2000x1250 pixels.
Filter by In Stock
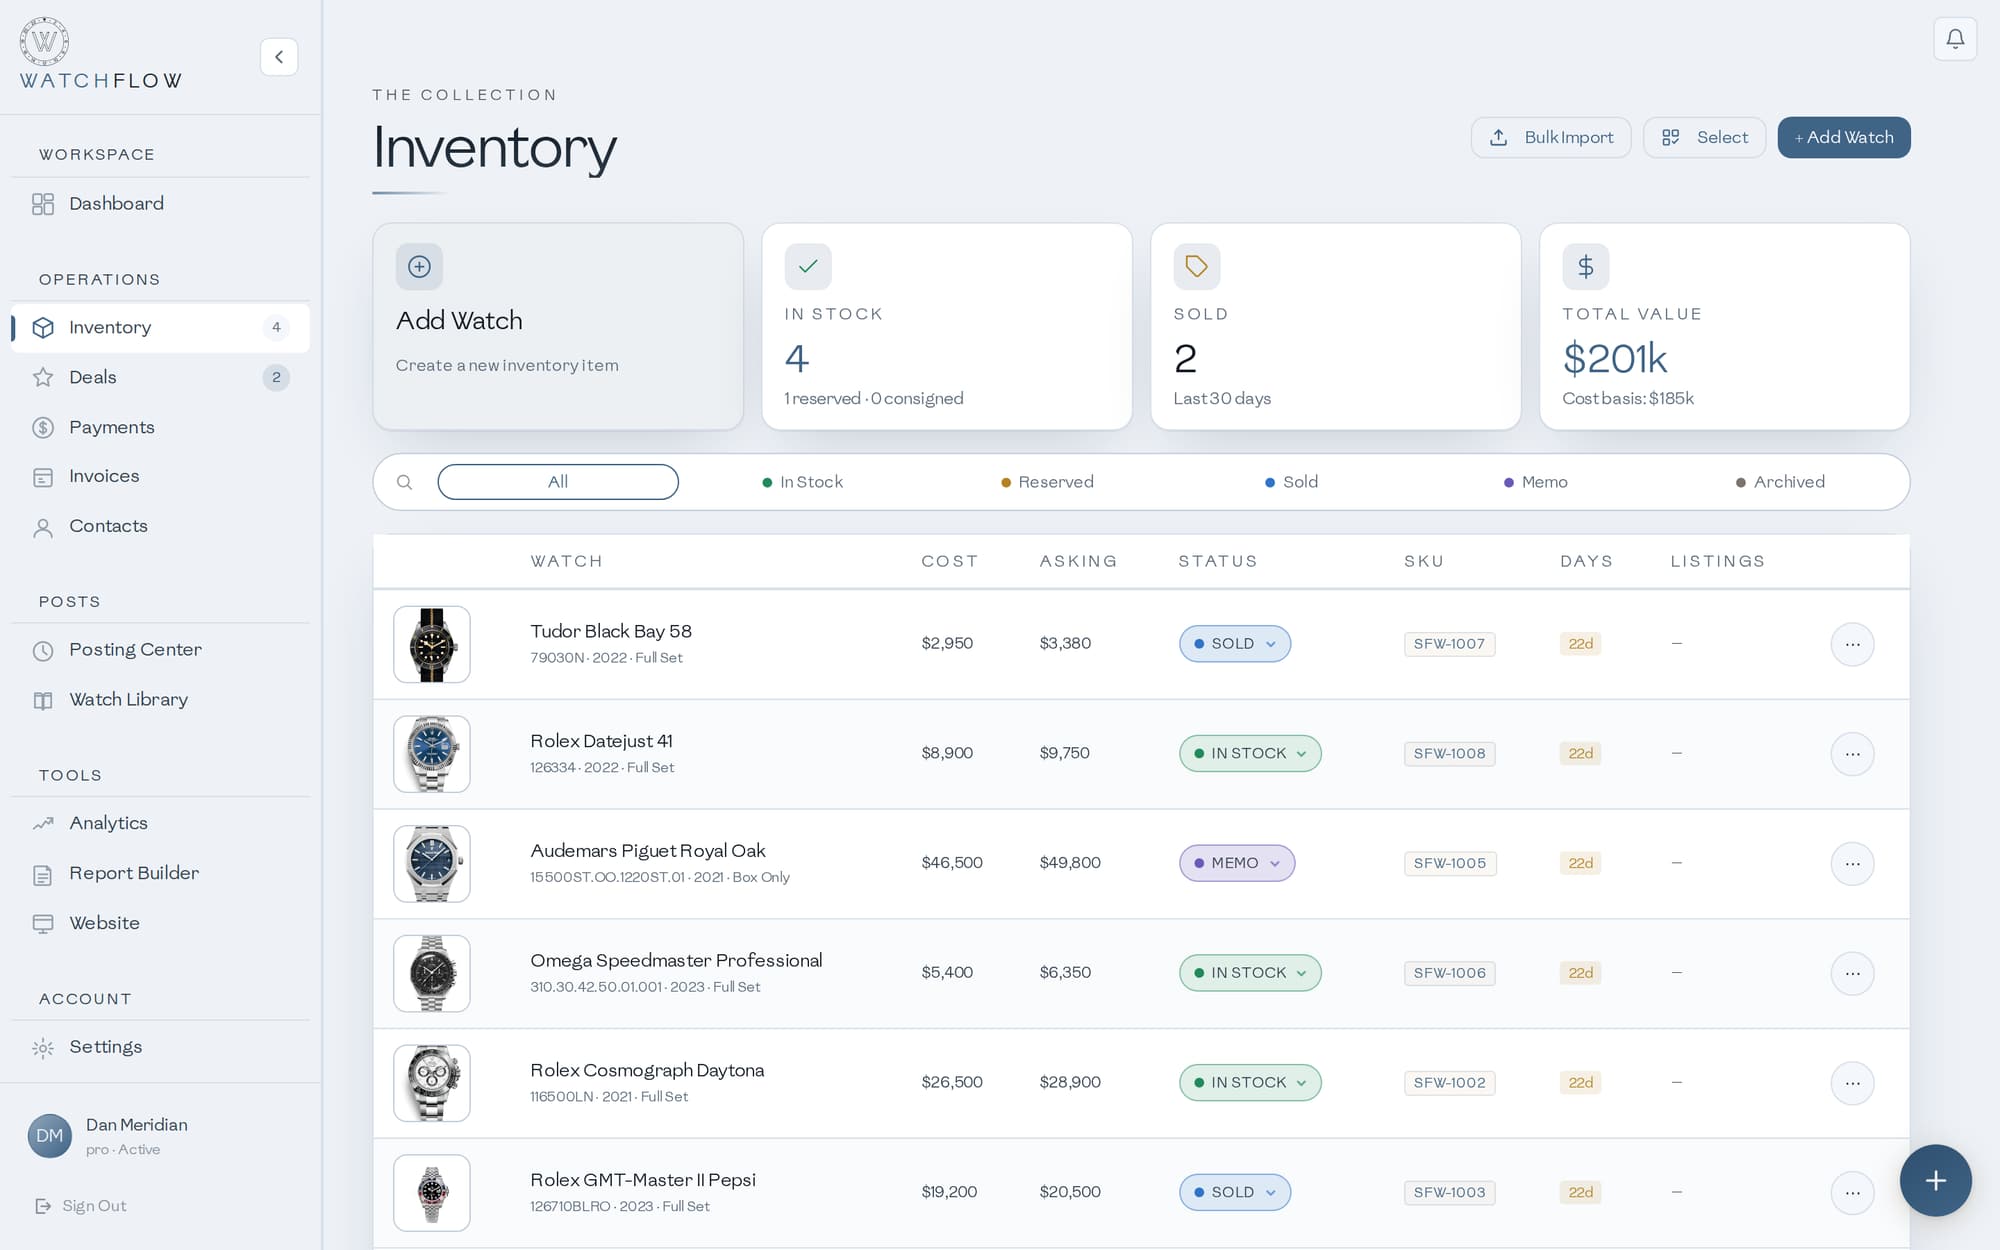(x=802, y=482)
